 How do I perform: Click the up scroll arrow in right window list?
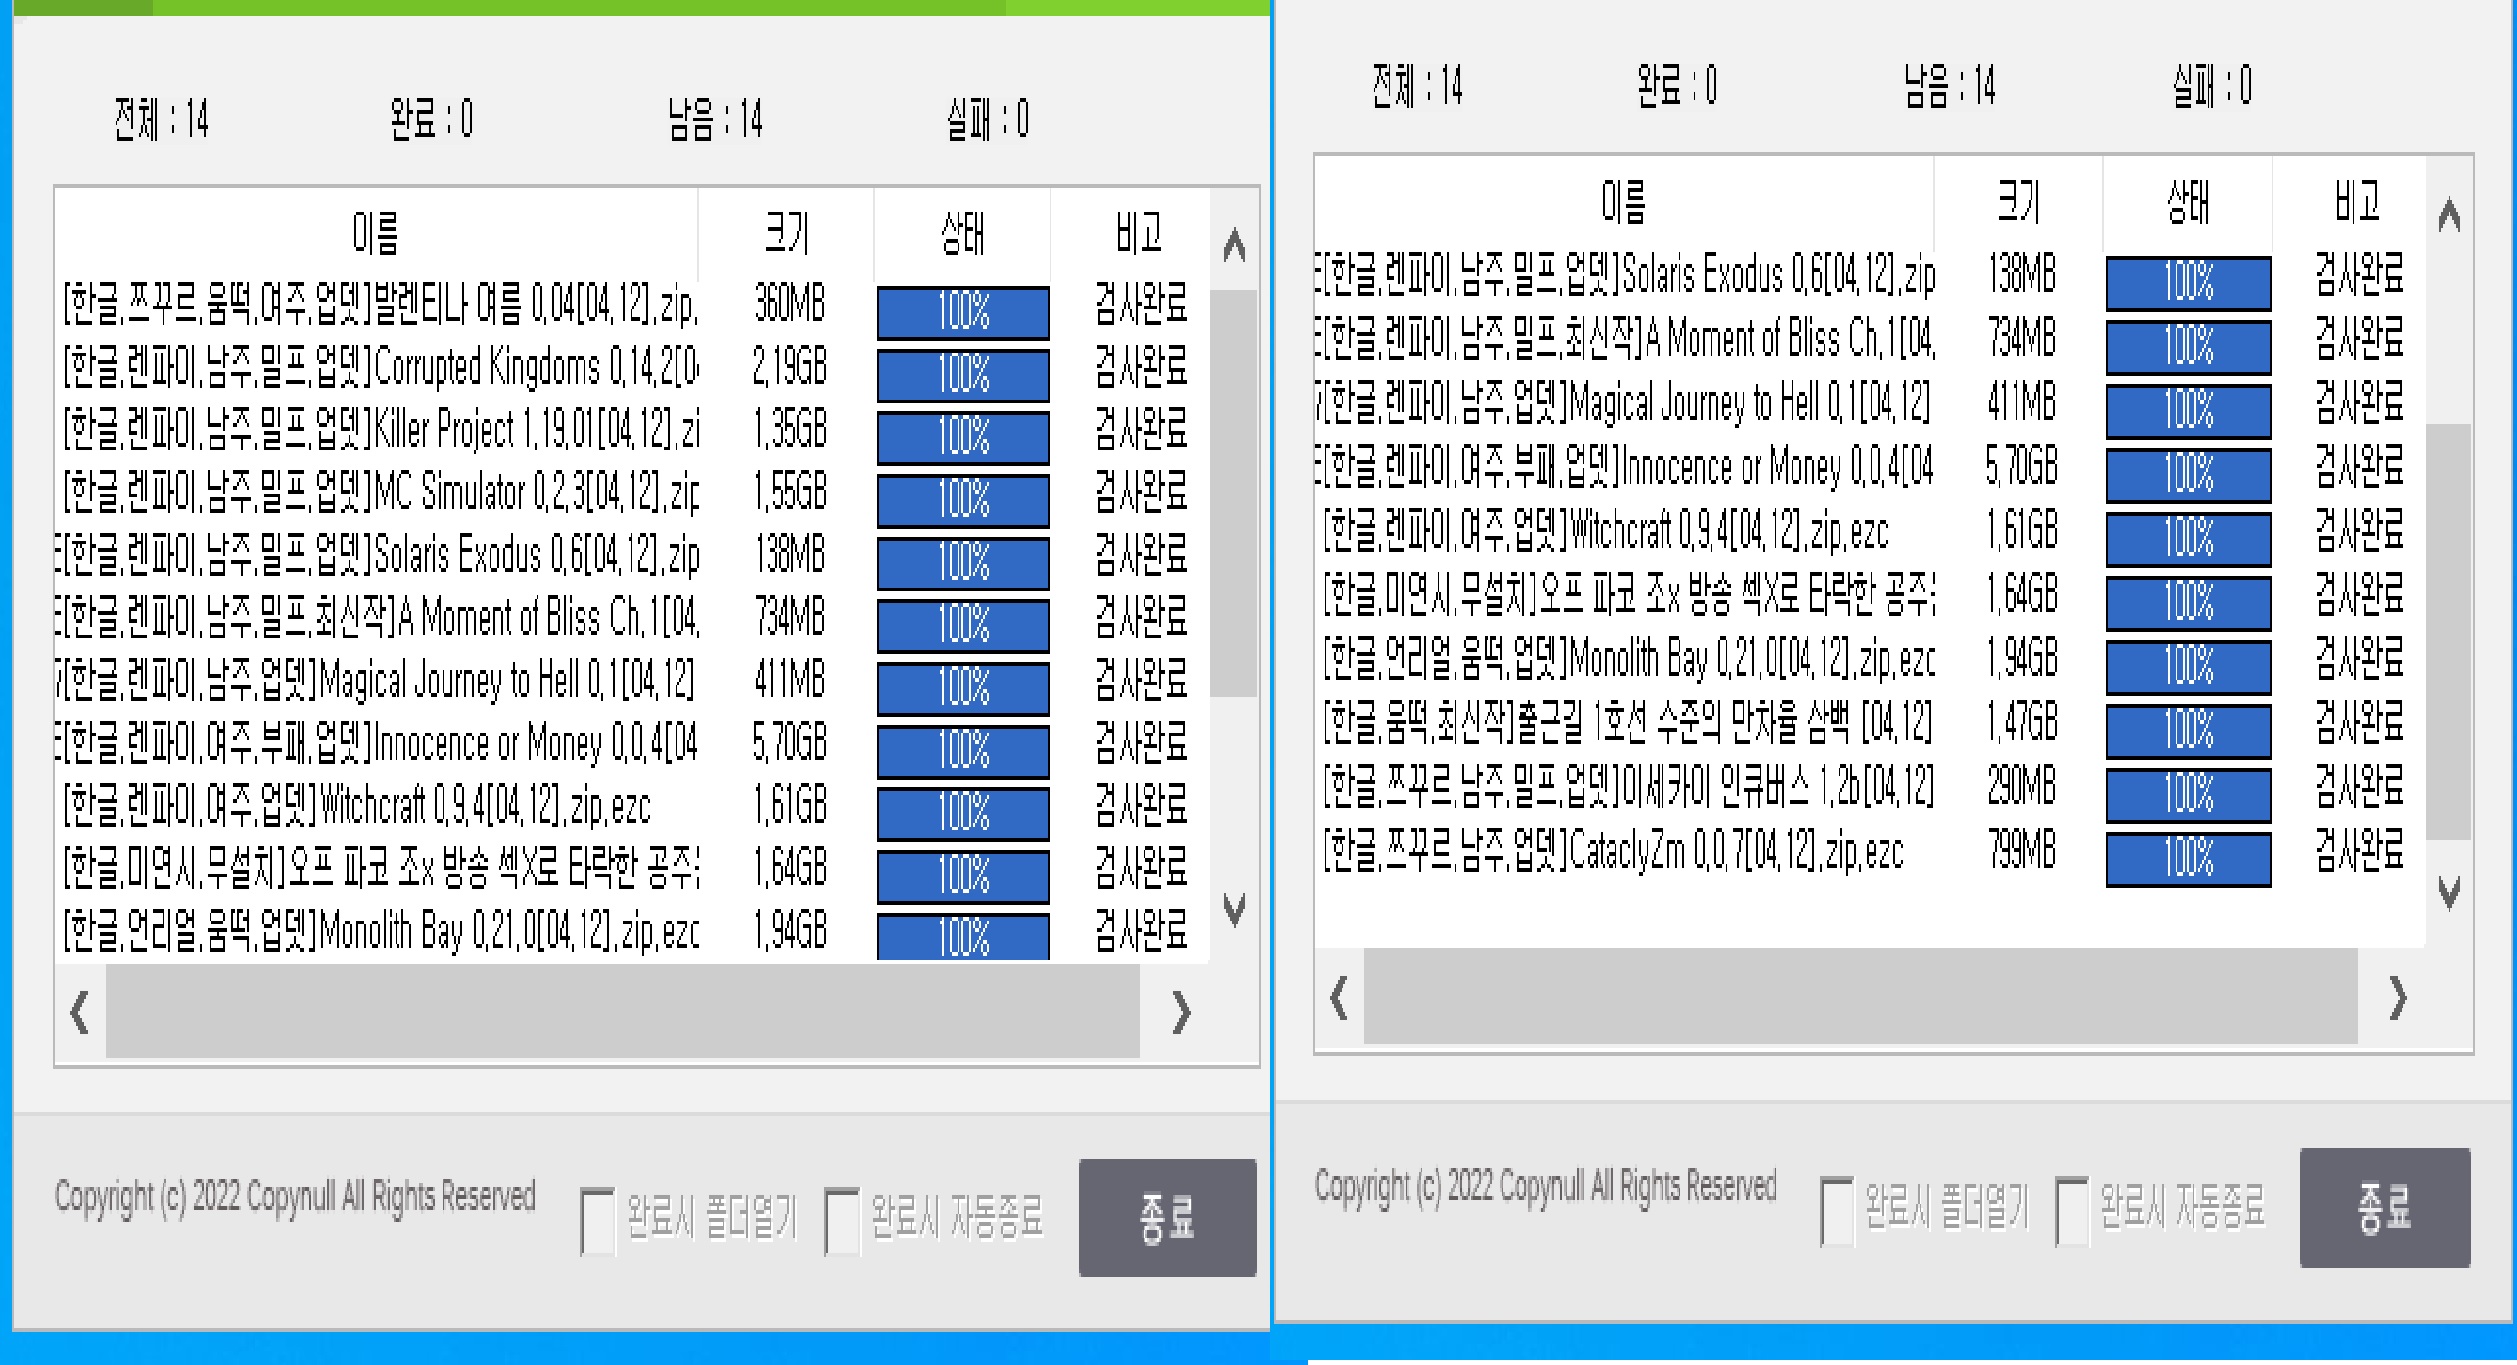pos(2449,214)
